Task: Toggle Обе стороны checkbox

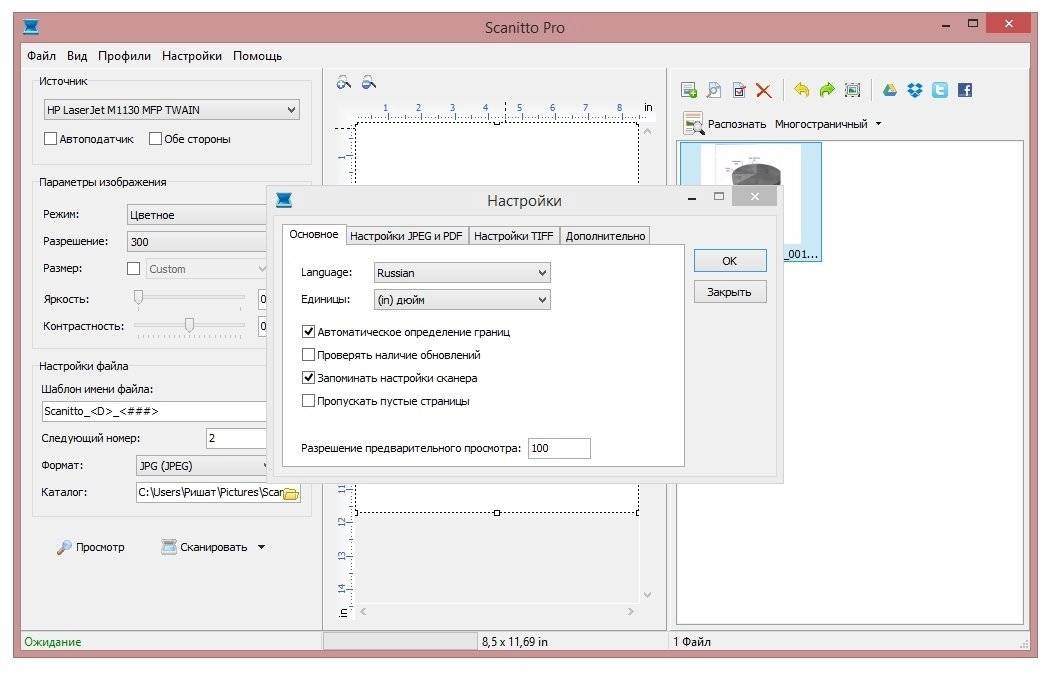Action: click(x=155, y=139)
